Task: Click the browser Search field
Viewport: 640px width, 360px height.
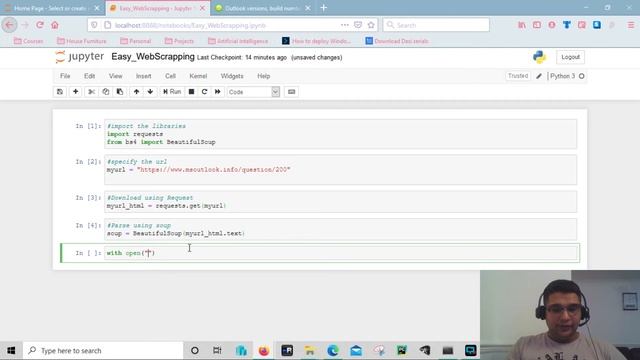Action: click(436, 25)
